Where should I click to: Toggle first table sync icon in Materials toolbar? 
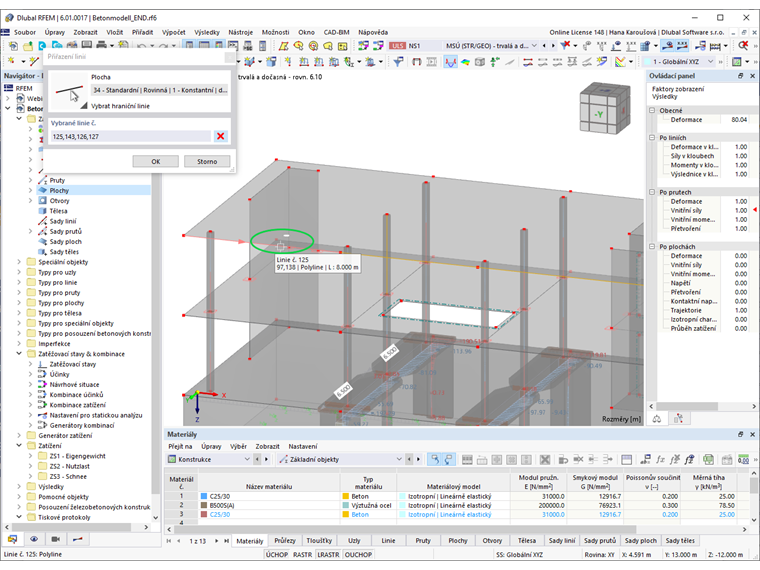pyautogui.click(x=435, y=459)
